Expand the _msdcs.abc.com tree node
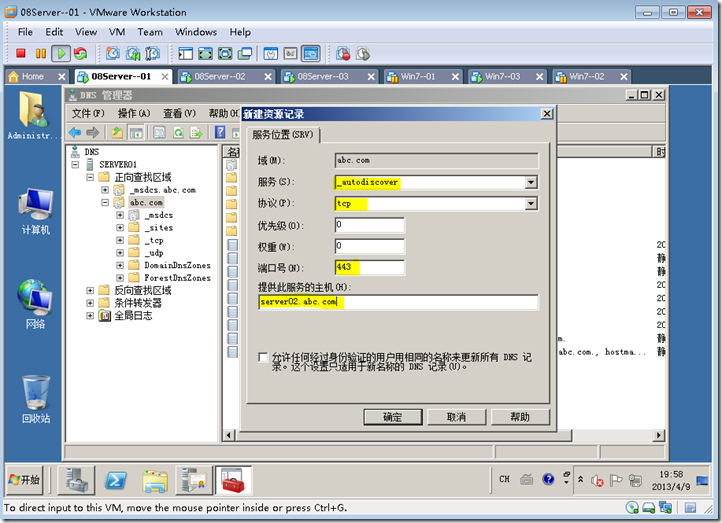Image resolution: width=722 pixels, height=523 pixels. [105, 190]
